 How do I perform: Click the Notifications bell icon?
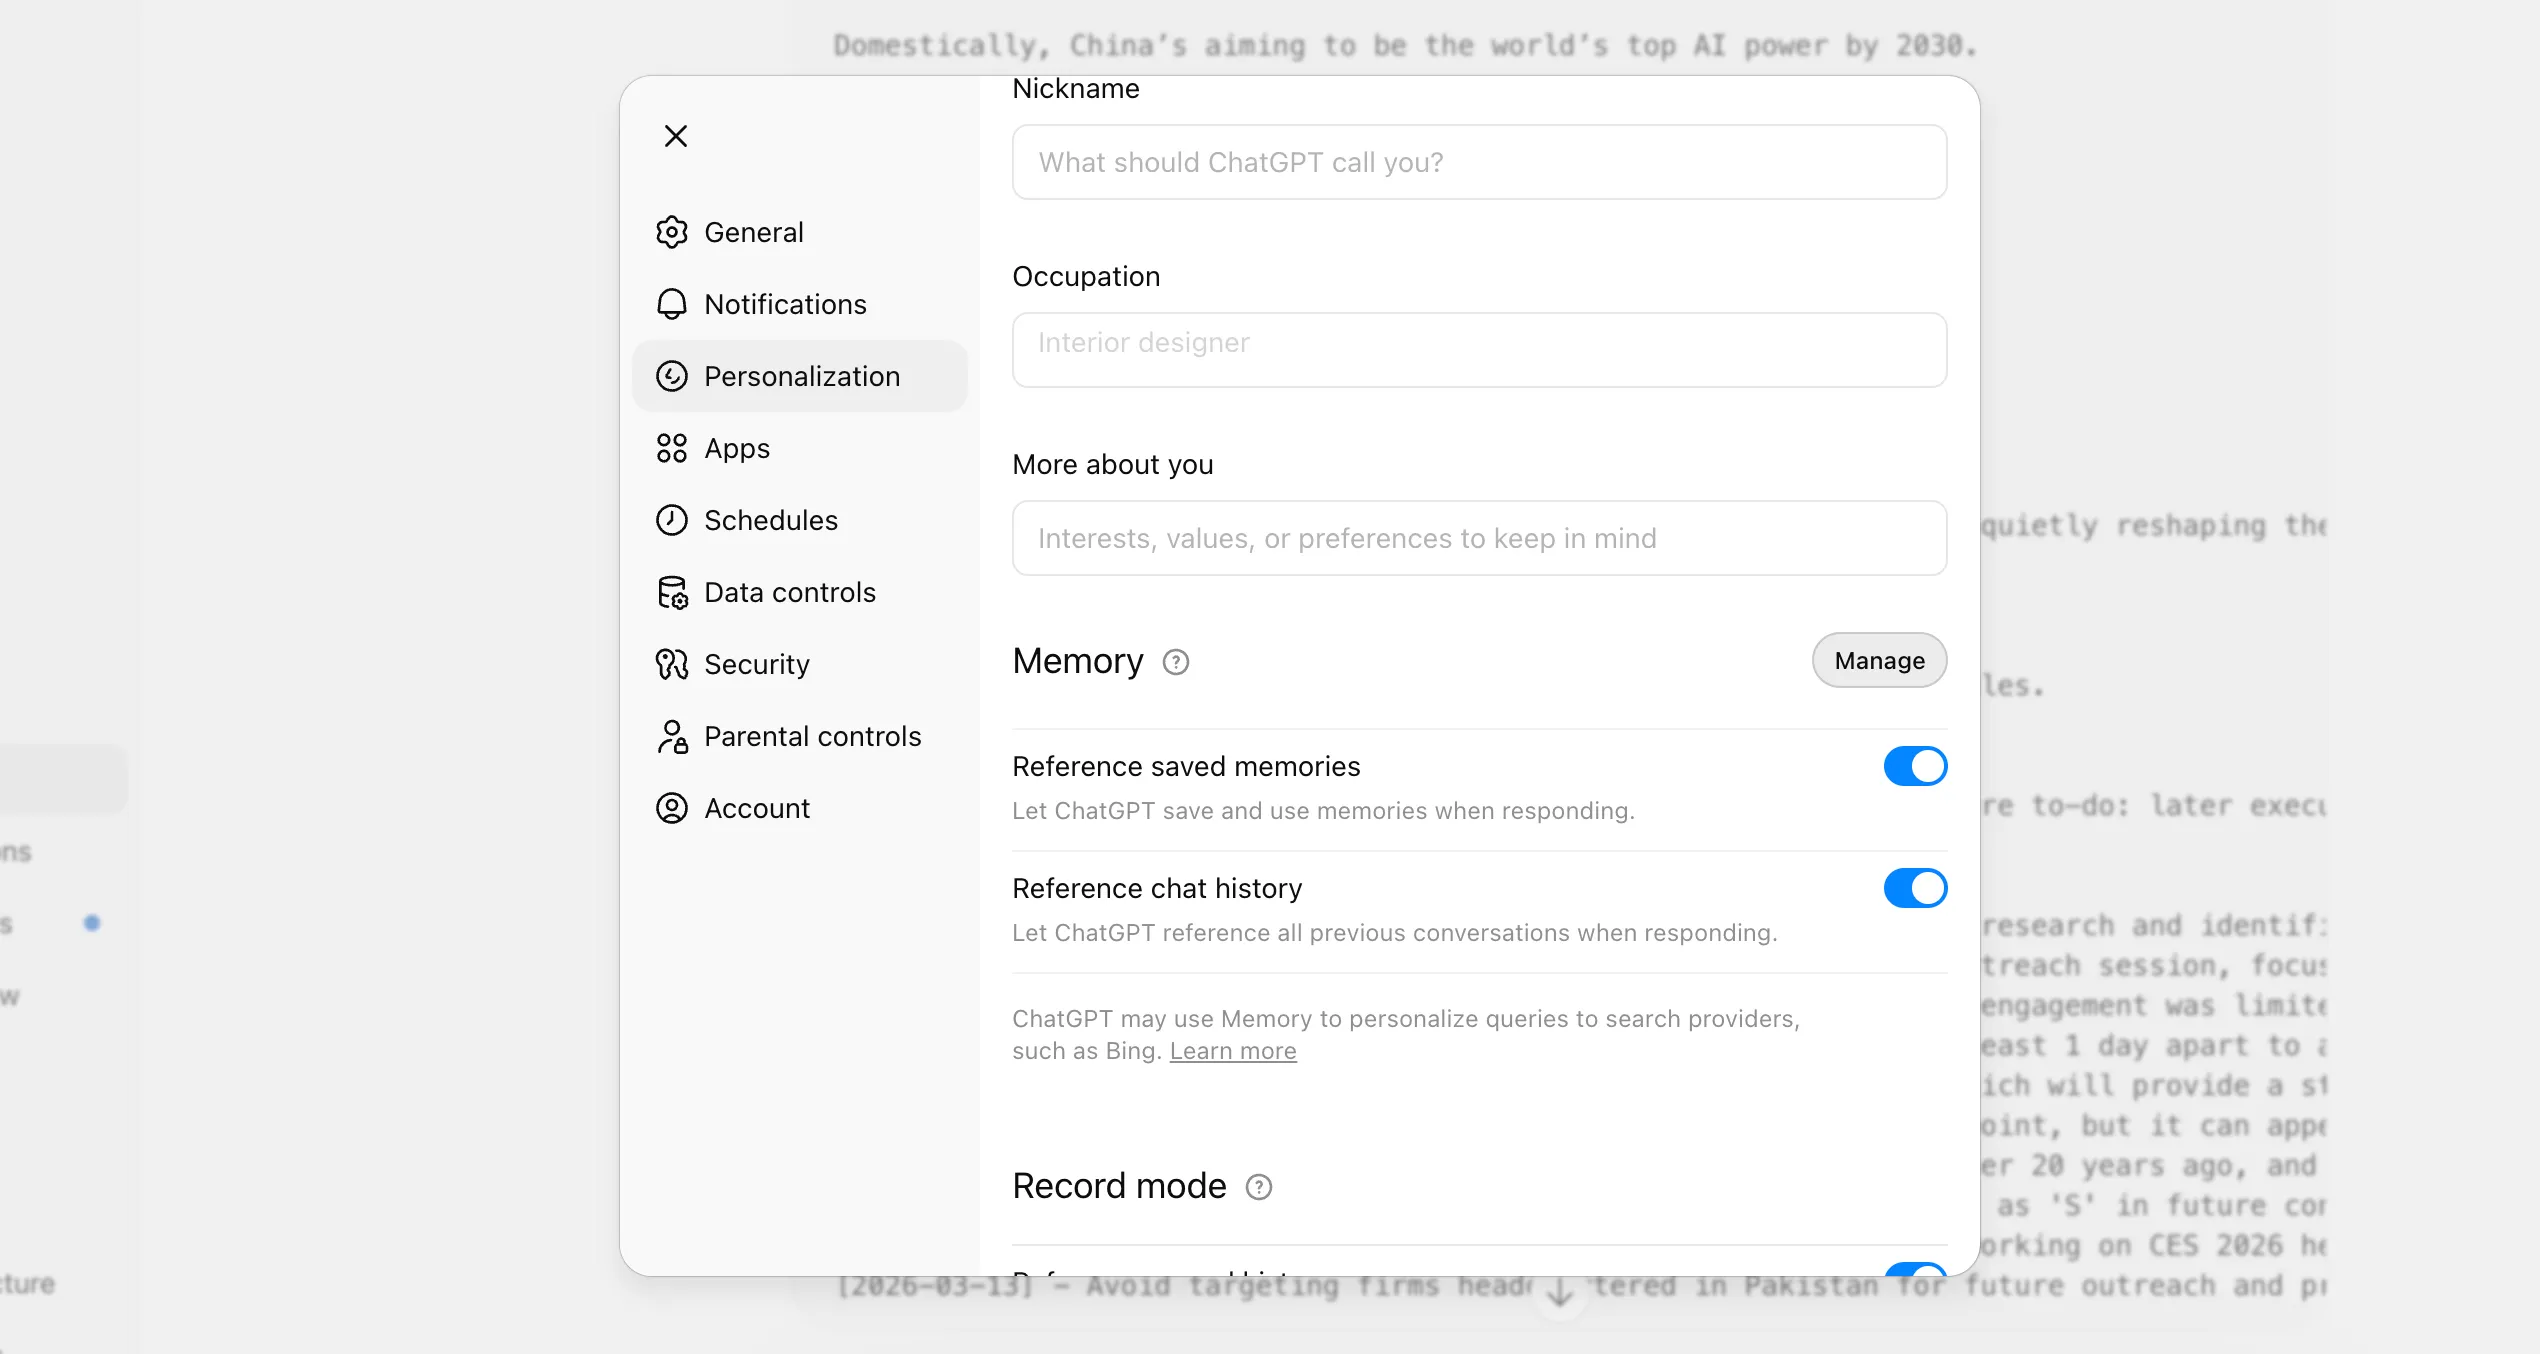coord(672,304)
